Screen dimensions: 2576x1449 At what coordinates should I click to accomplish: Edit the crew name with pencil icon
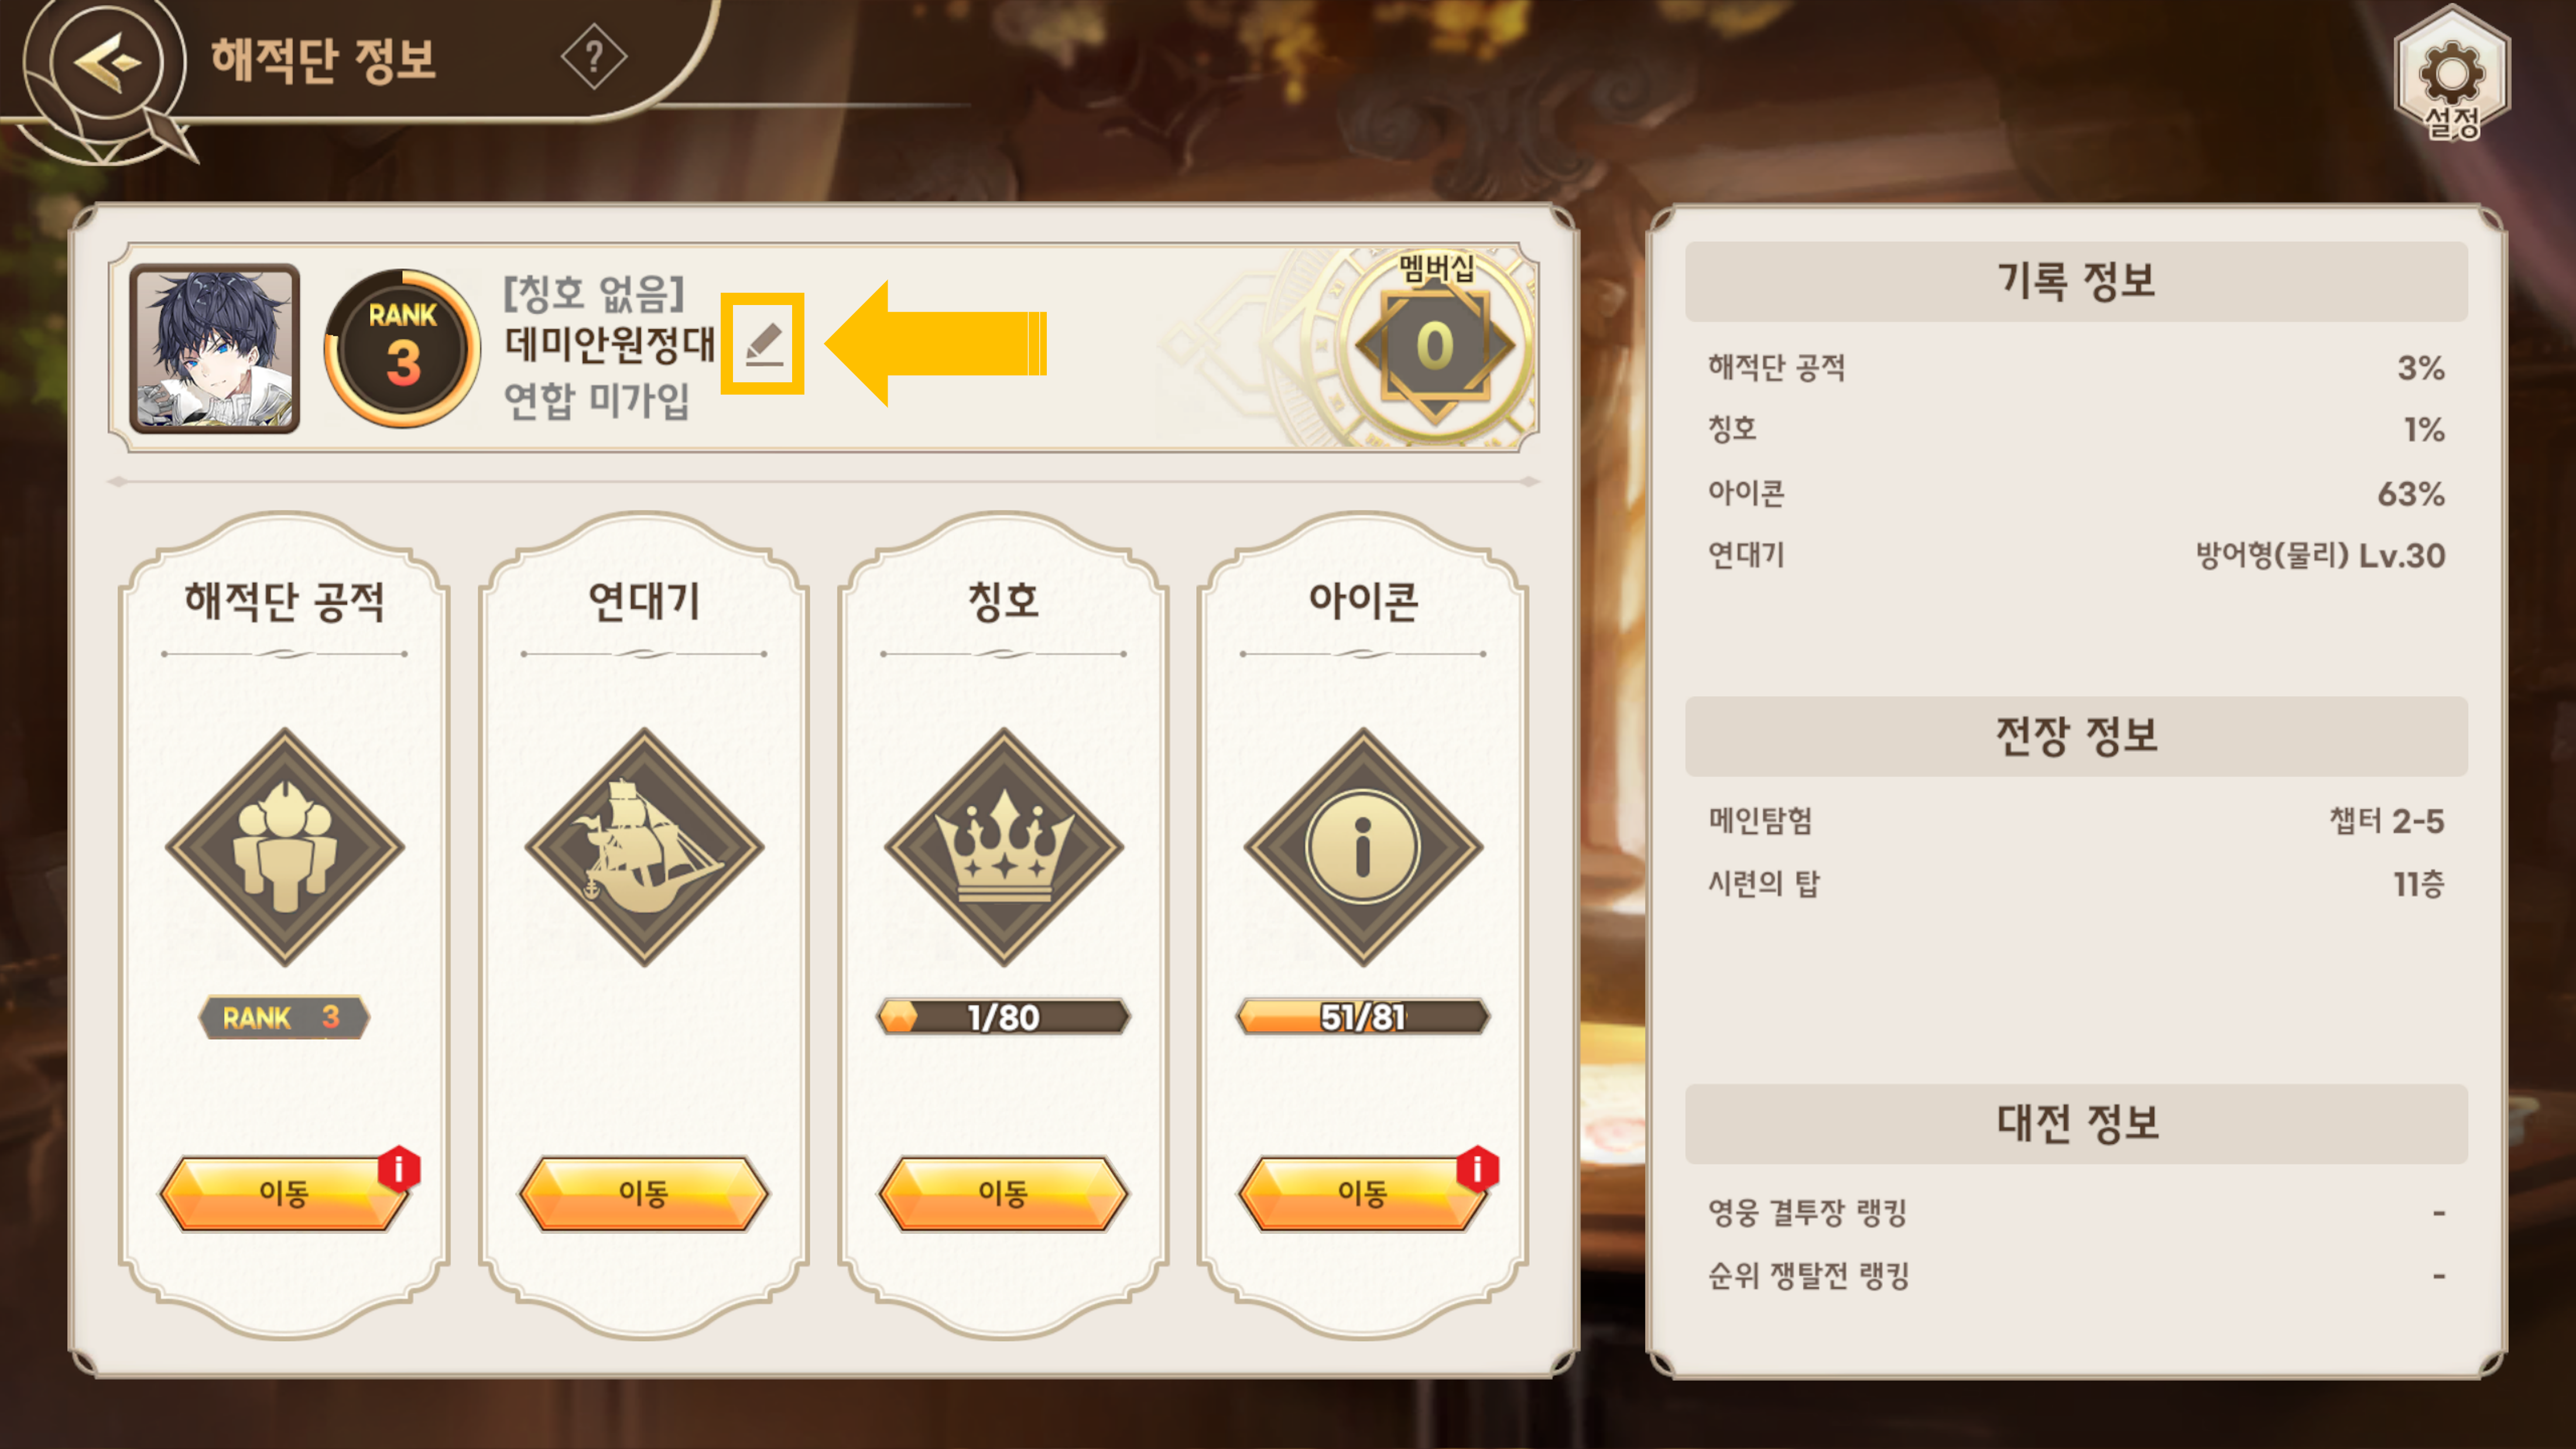763,344
